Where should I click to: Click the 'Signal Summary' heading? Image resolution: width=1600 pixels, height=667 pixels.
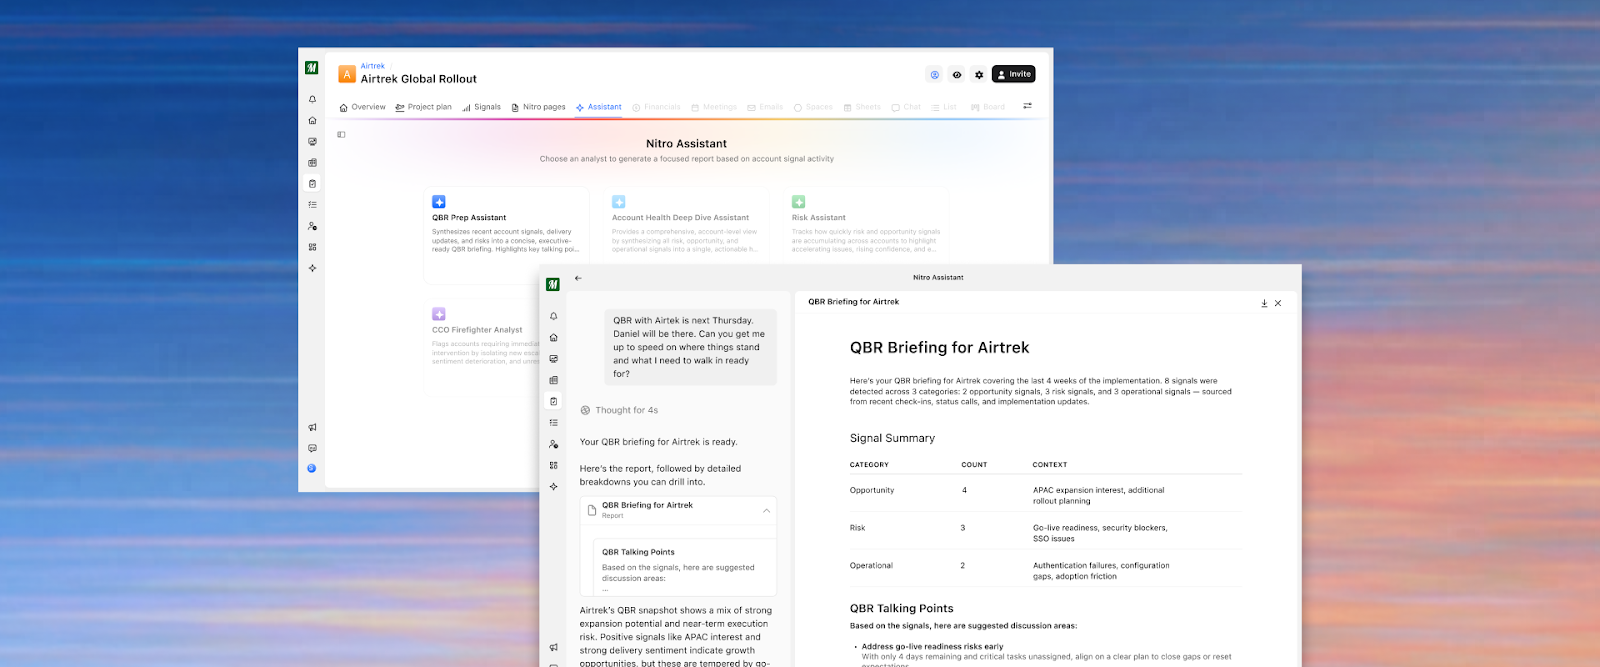coord(893,438)
